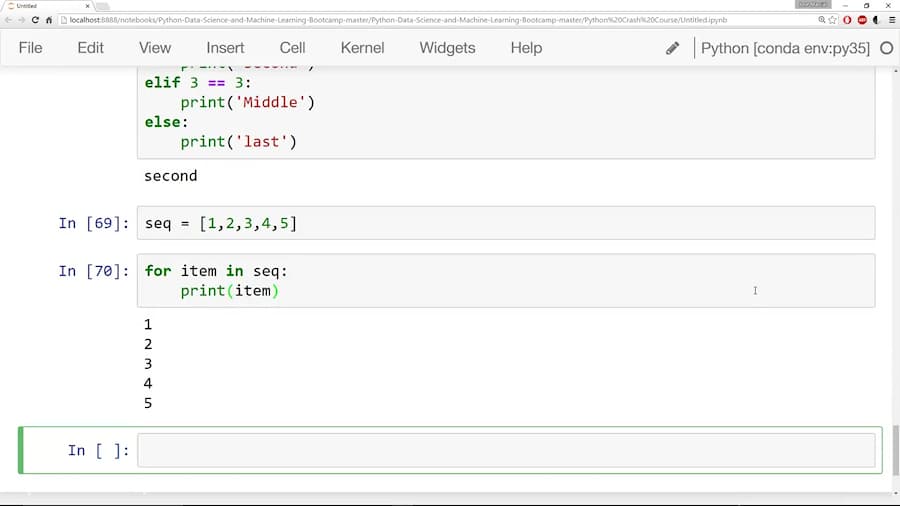Viewport: 900px width, 506px height.
Task: Open the browser home page icon
Action: (49, 20)
